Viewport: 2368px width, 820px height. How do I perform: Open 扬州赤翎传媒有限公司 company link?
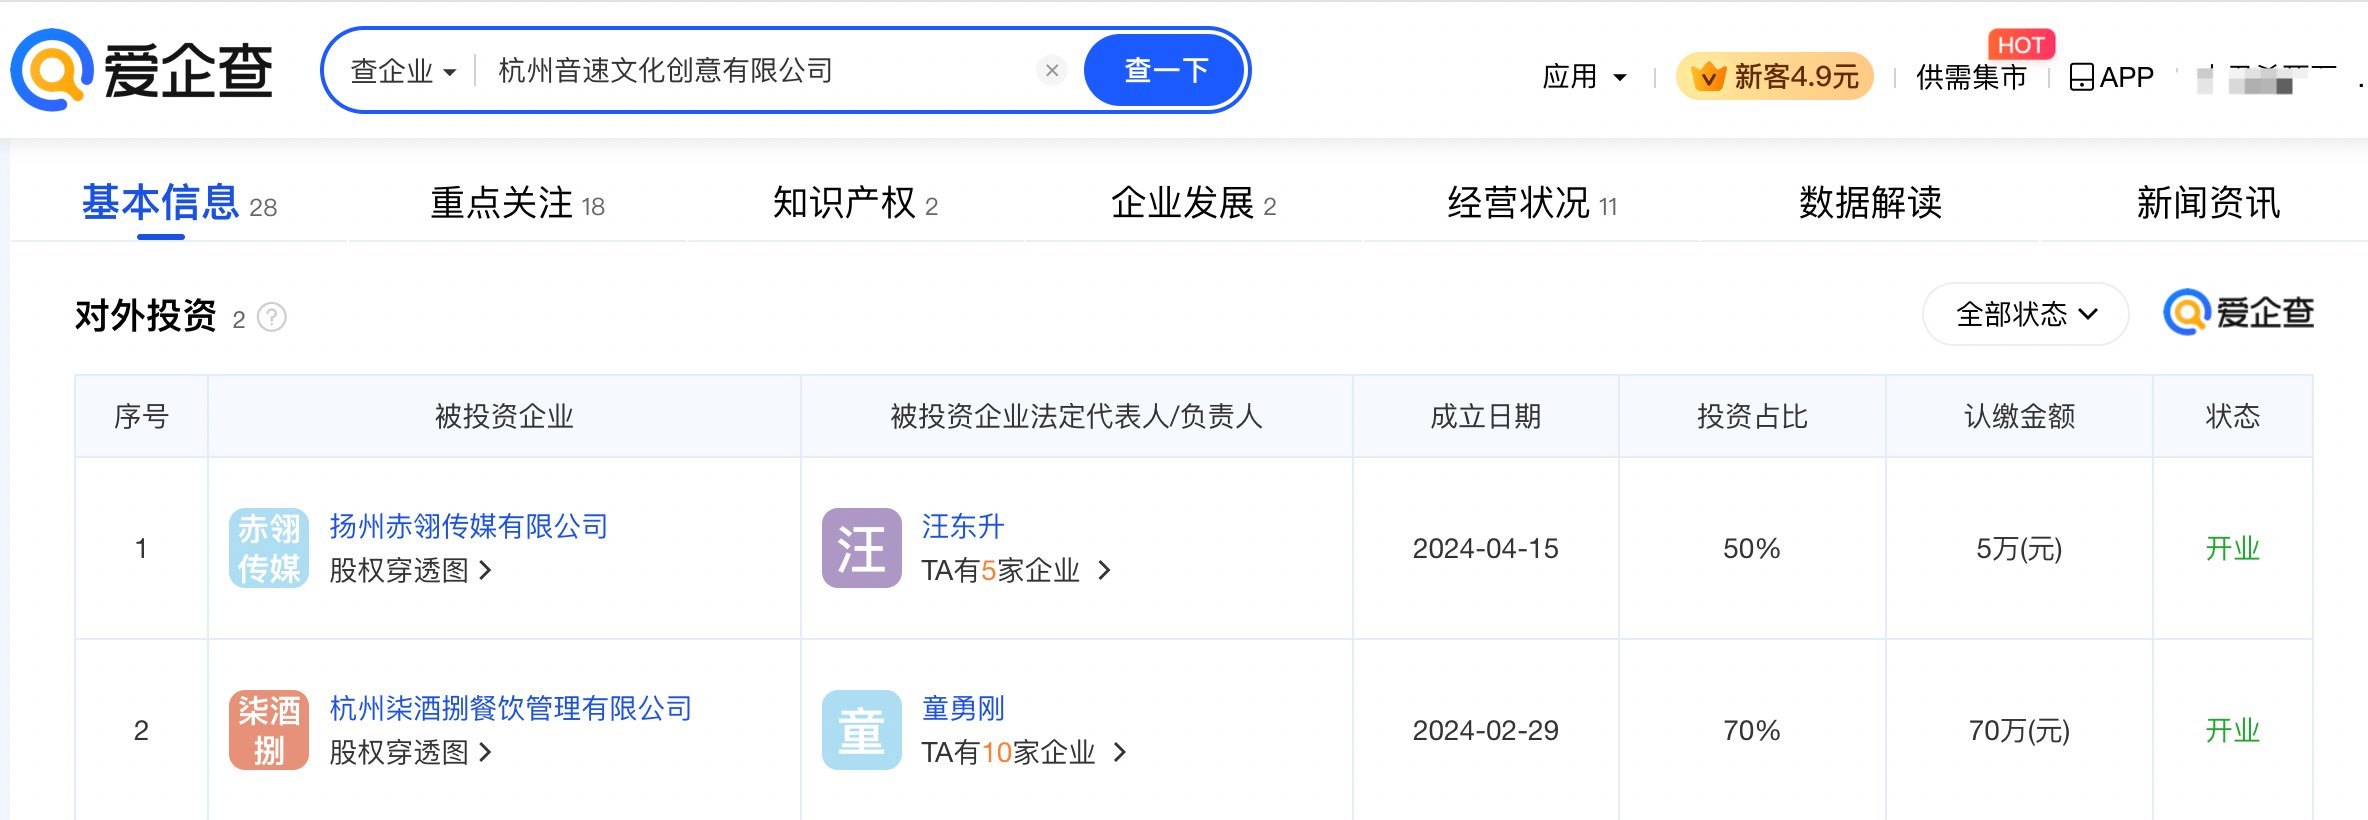coord(469,526)
